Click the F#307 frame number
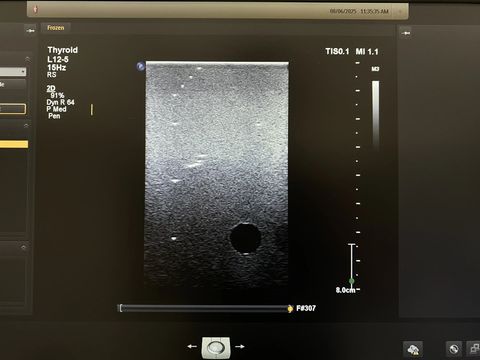Screen dimensions: 480x360 306,308
